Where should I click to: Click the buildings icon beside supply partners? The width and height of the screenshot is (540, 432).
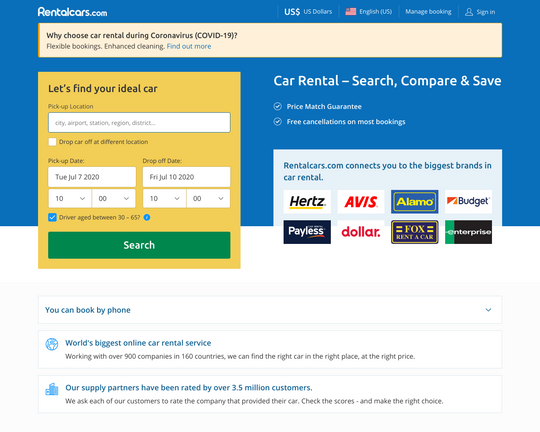[52, 389]
